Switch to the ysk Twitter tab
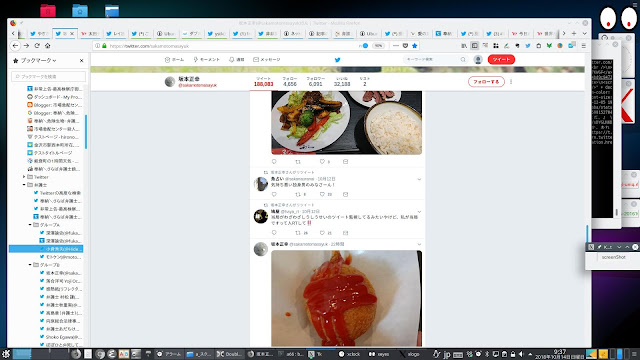The width and height of the screenshot is (640, 360). [x=216, y=33]
